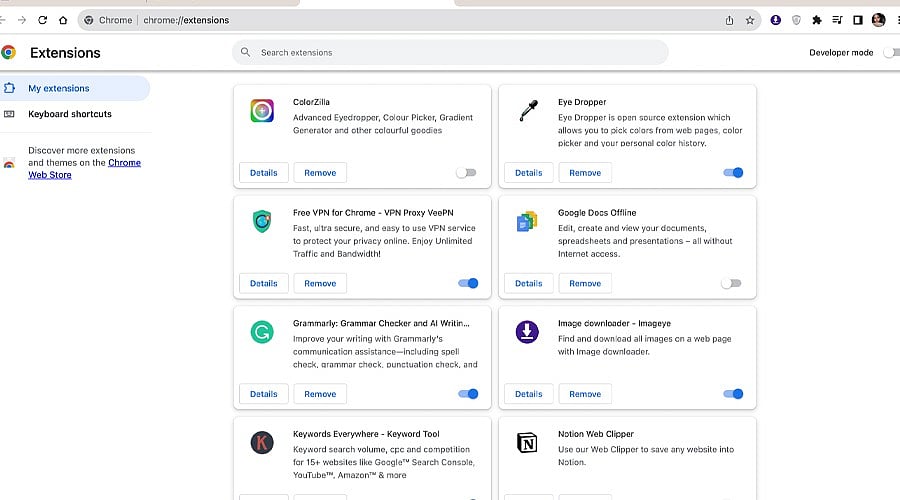This screenshot has height=500, width=900.
Task: Turn off the Image downloader toggle
Action: [733, 394]
